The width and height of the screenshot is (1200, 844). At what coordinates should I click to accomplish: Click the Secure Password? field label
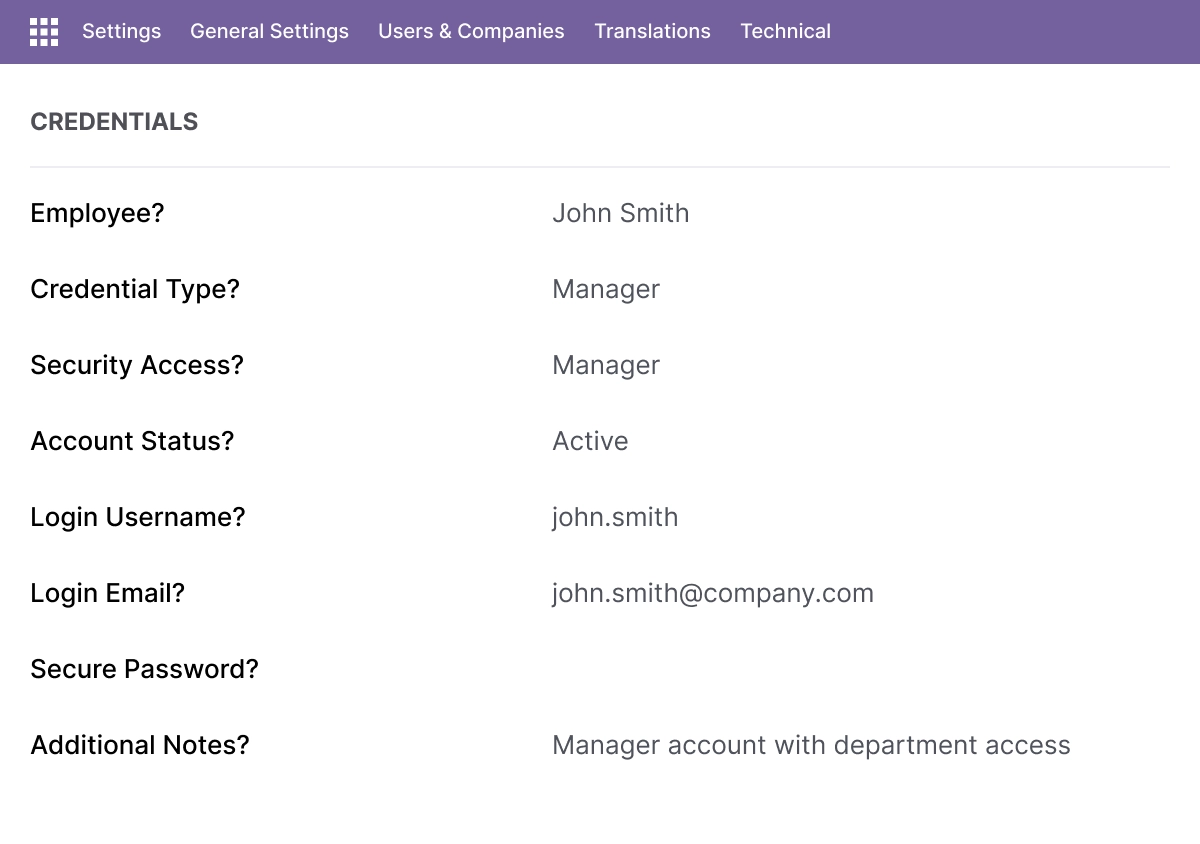coord(144,669)
